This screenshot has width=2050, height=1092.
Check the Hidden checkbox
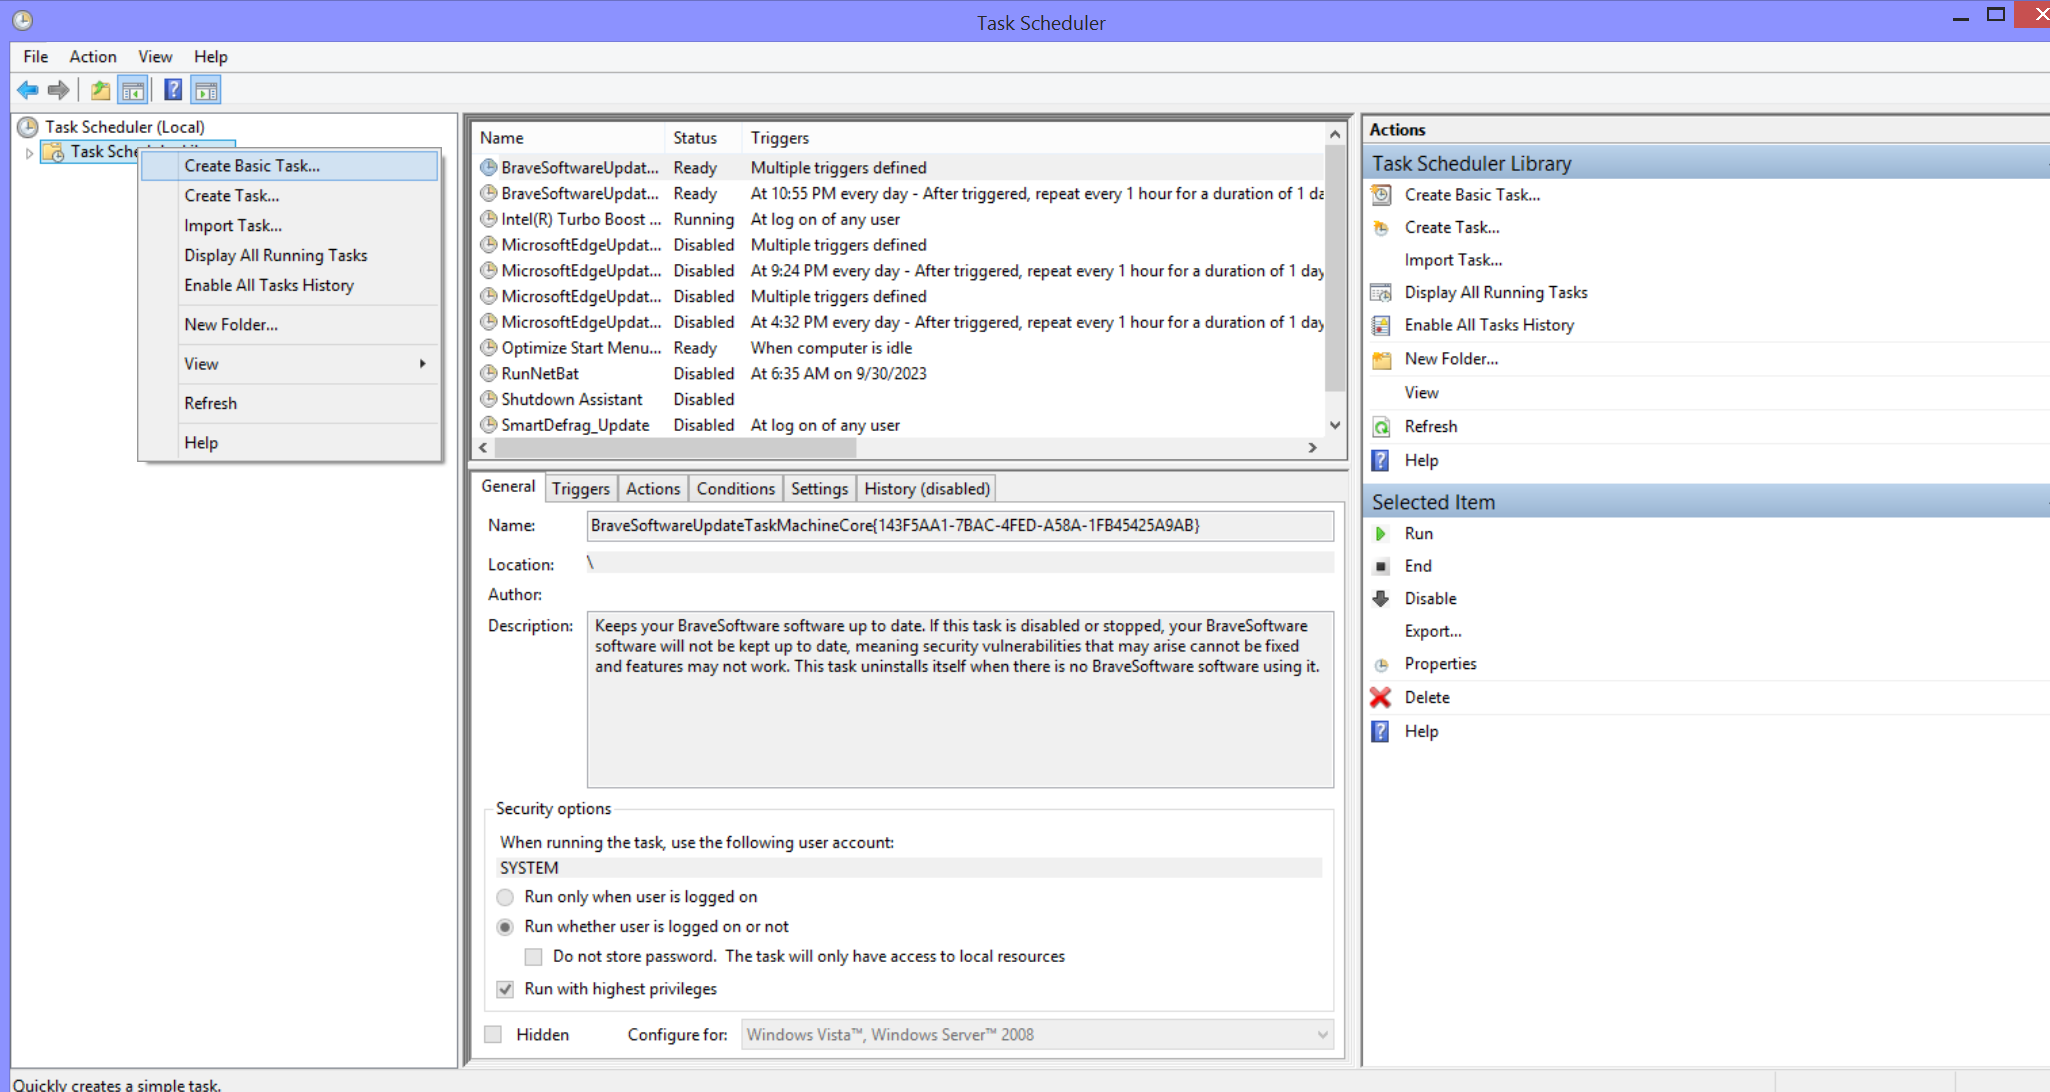[493, 1034]
